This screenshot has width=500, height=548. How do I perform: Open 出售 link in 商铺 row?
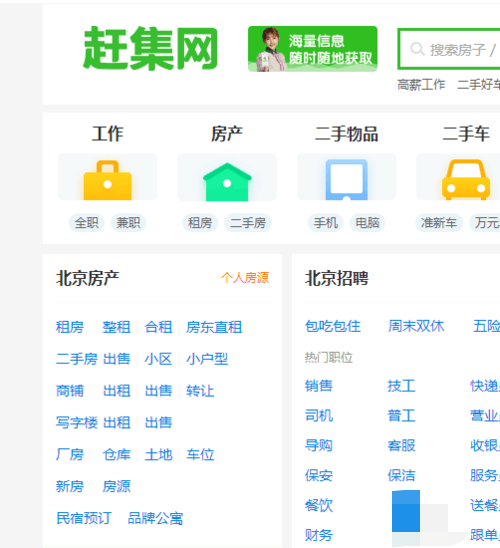(158, 391)
